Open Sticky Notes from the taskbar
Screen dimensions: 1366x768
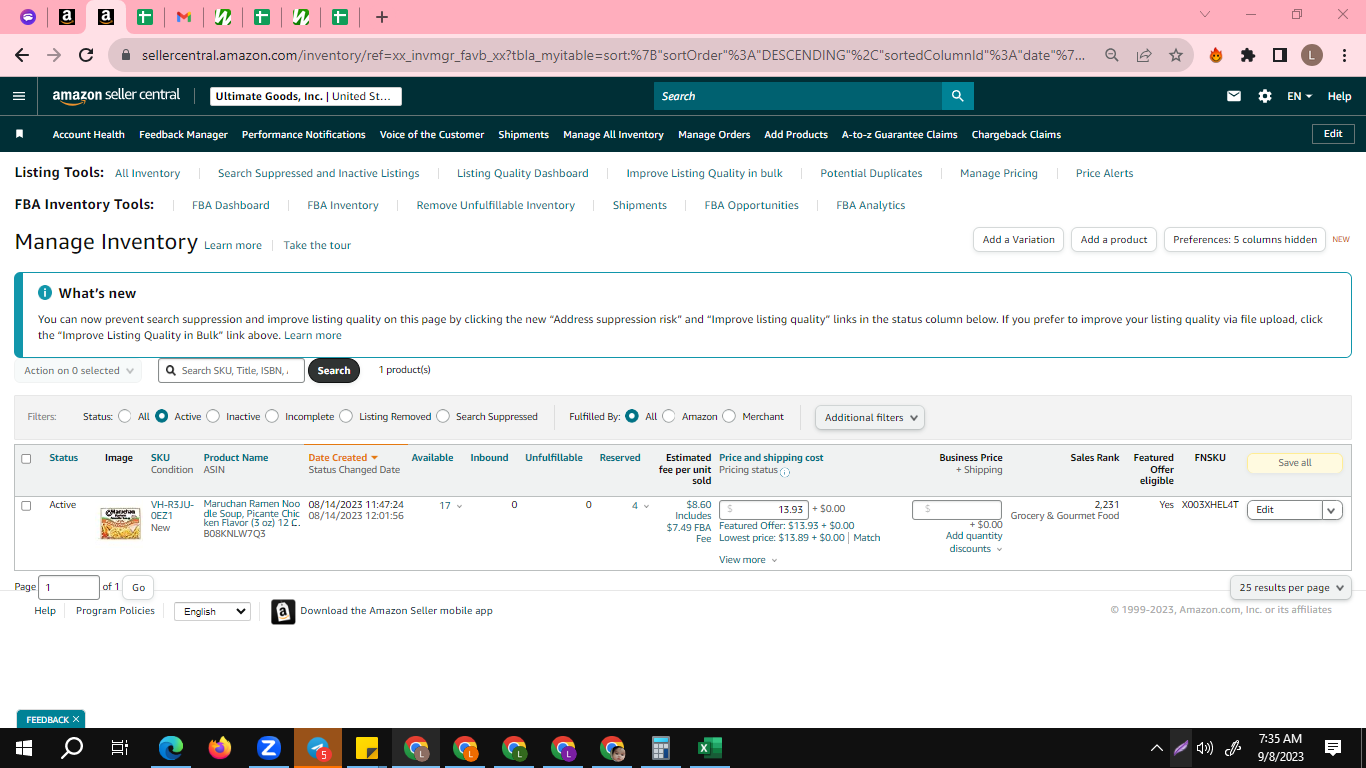coord(366,748)
